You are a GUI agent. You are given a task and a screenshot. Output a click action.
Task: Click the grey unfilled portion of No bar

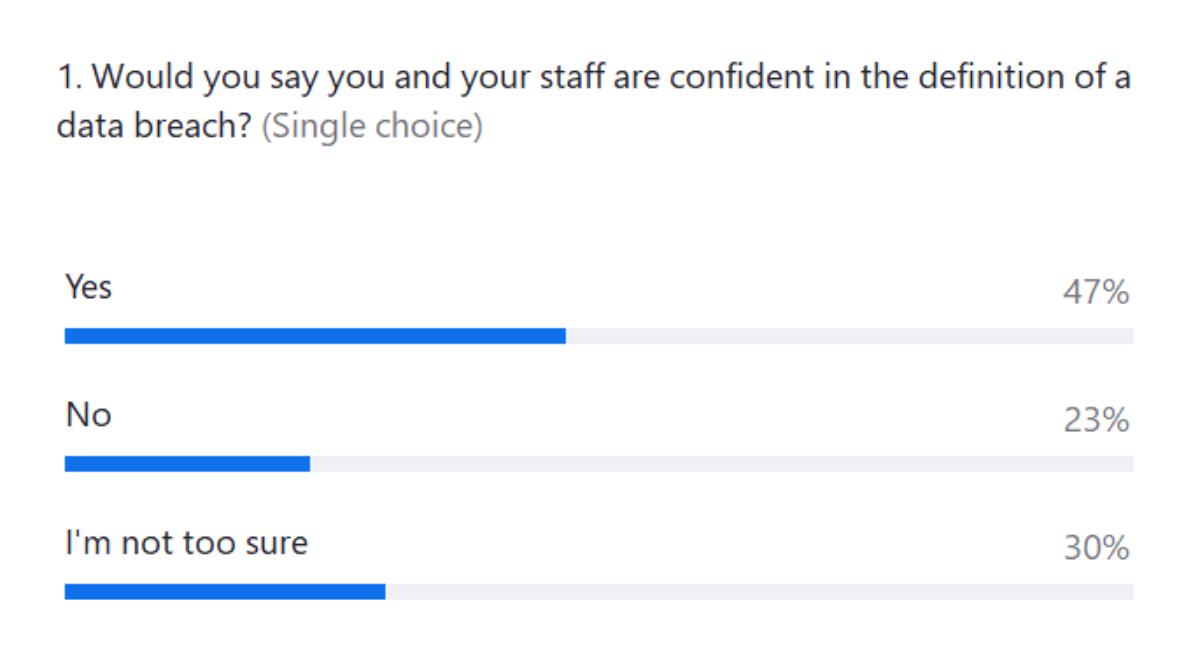721,464
